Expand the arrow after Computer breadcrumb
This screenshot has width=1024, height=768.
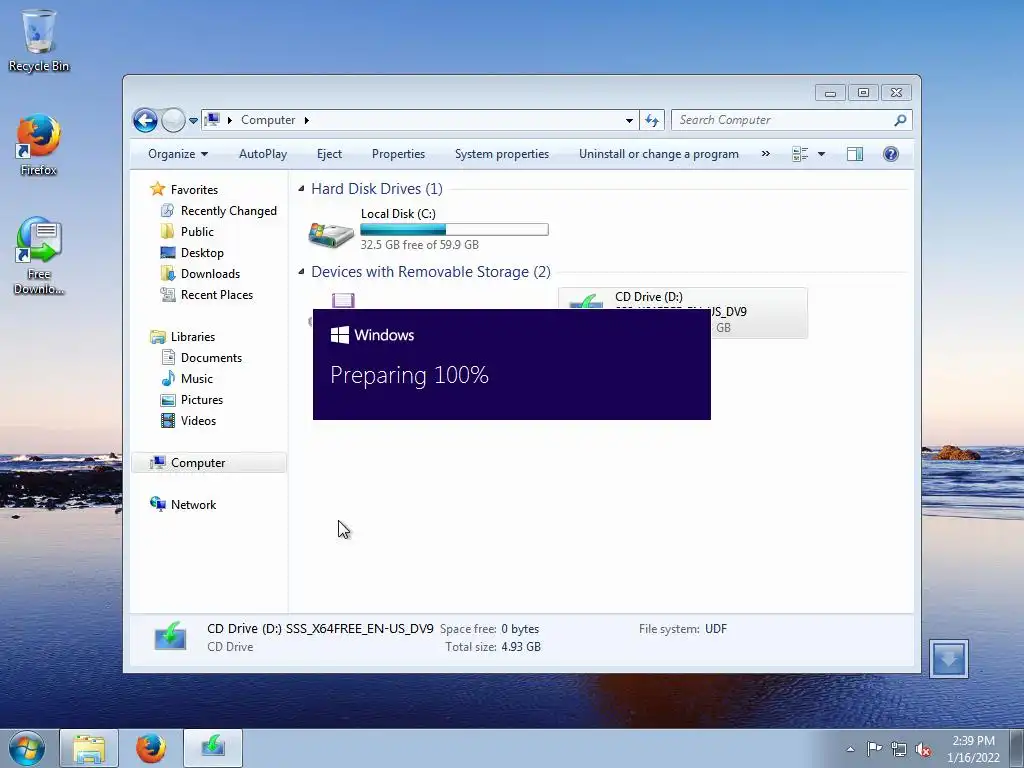point(306,120)
